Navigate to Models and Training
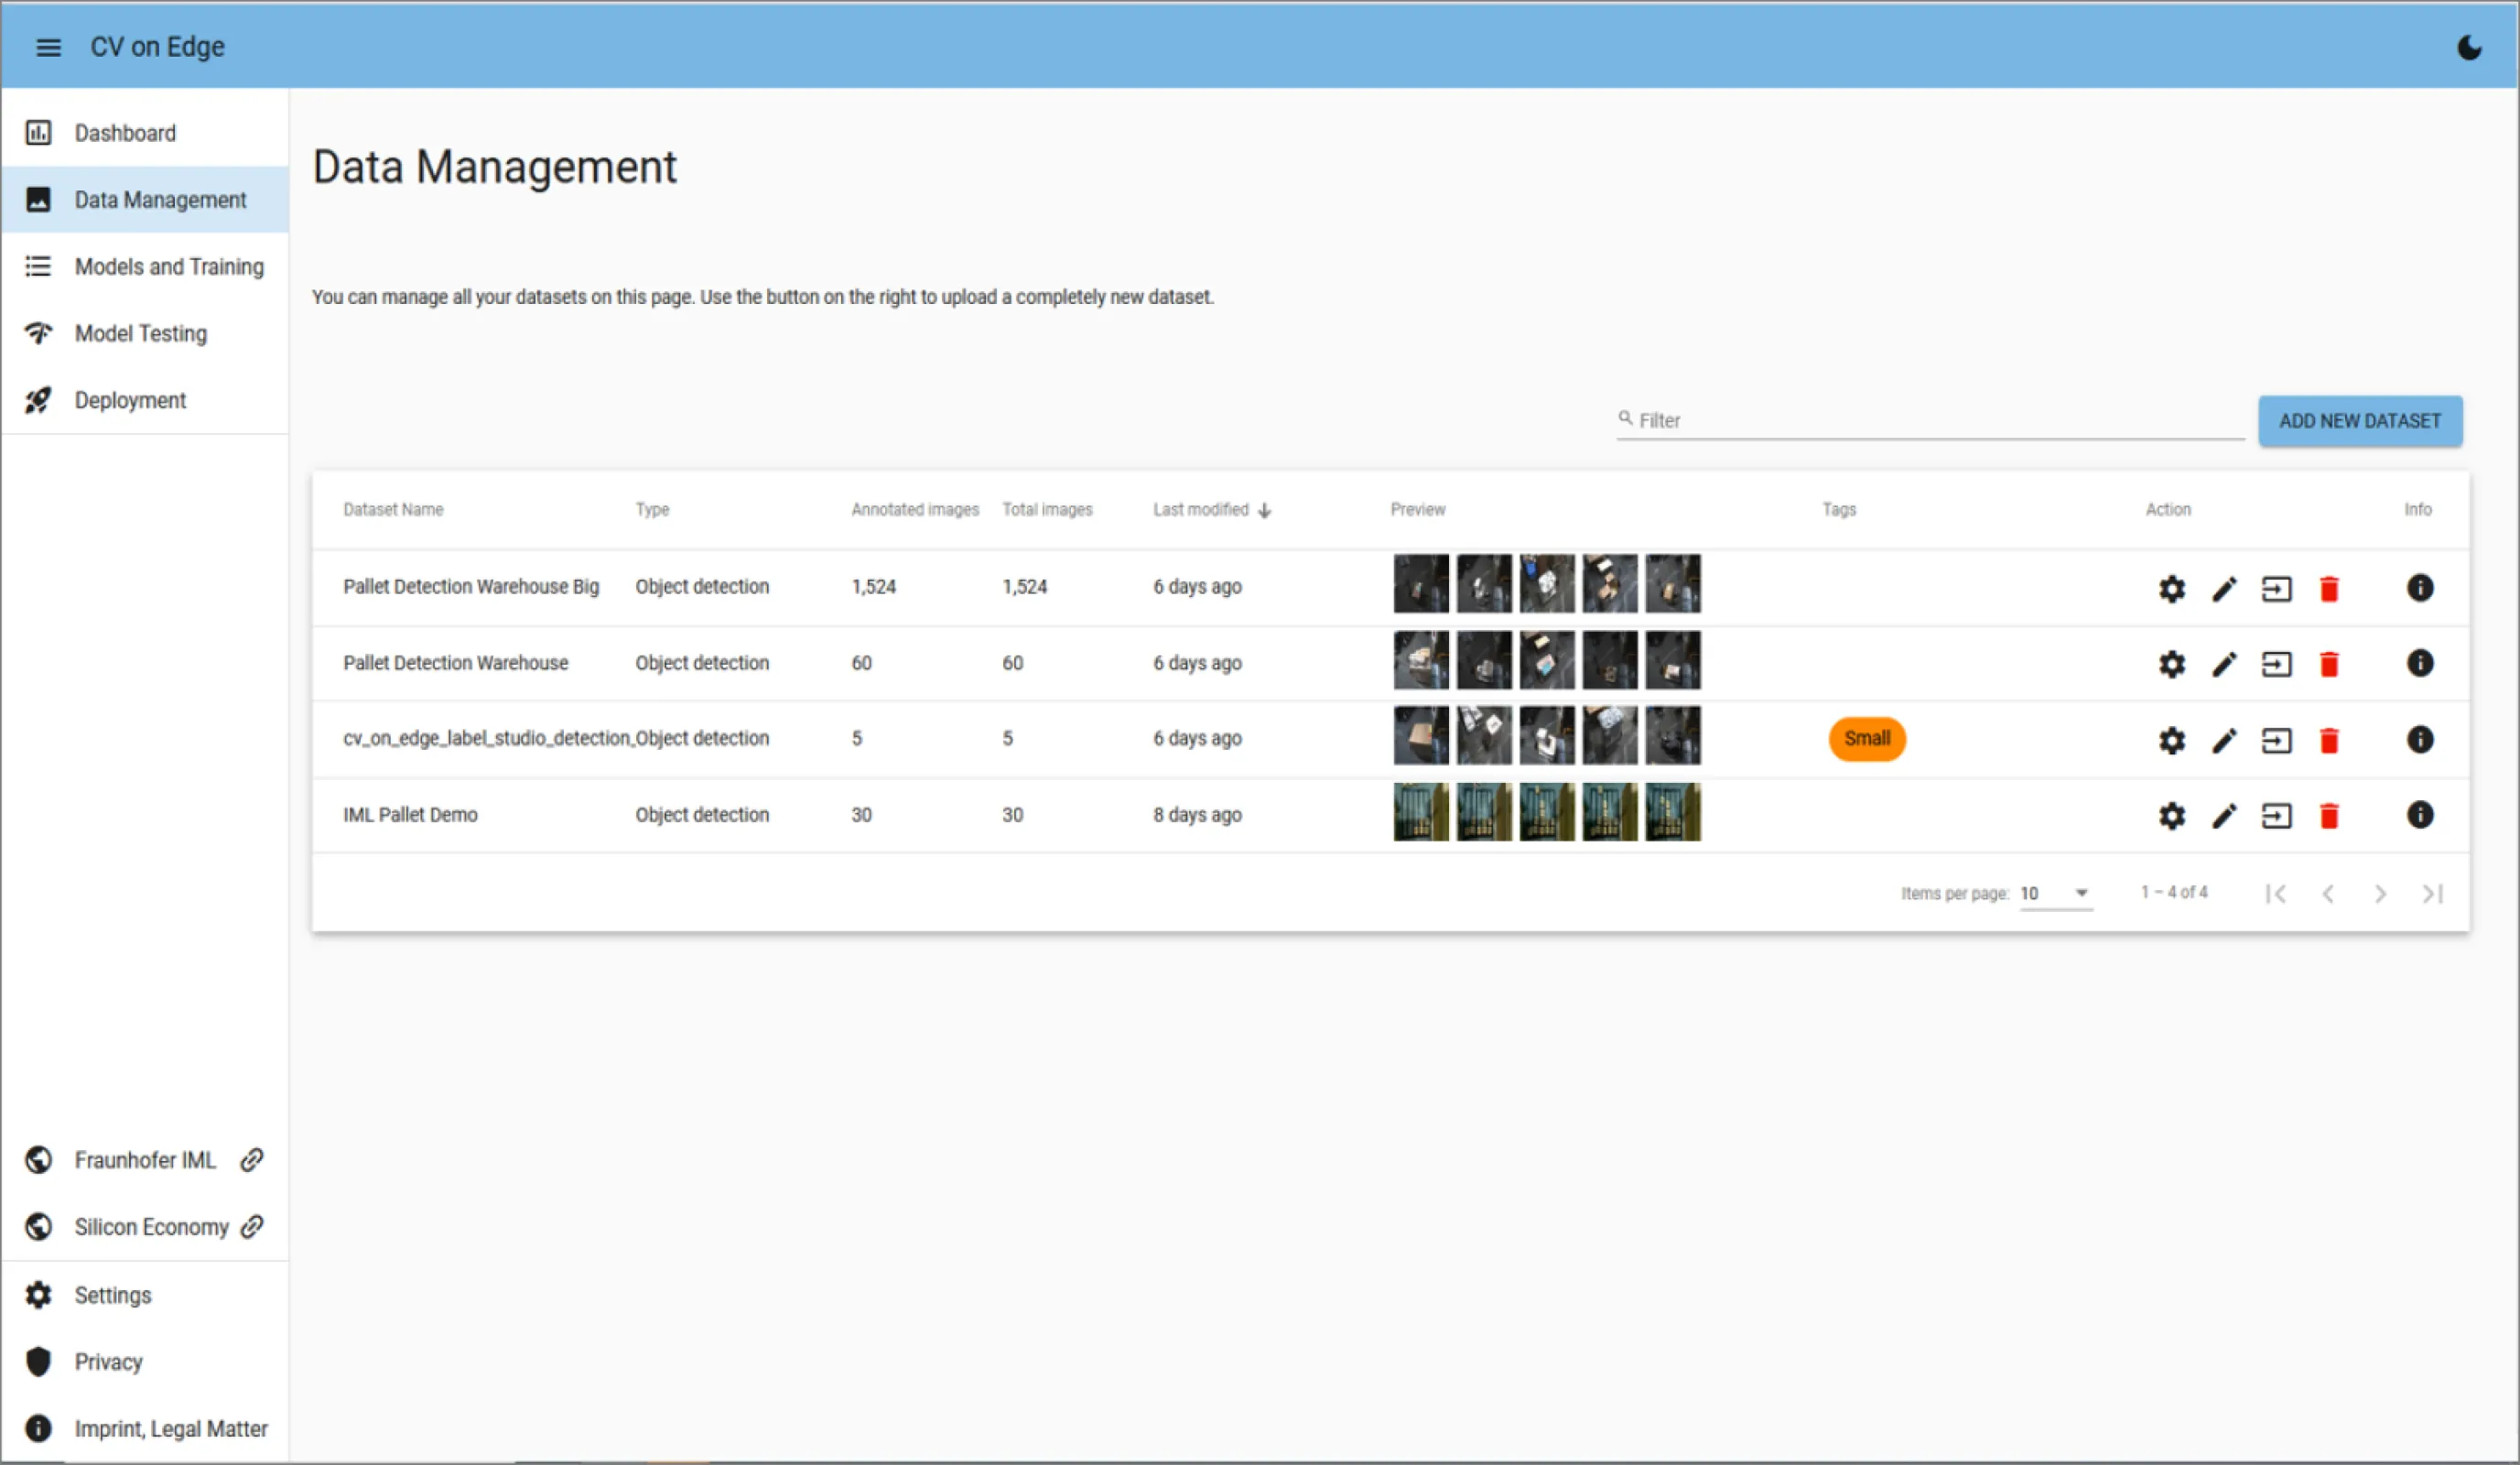This screenshot has height=1465, width=2520. click(168, 267)
